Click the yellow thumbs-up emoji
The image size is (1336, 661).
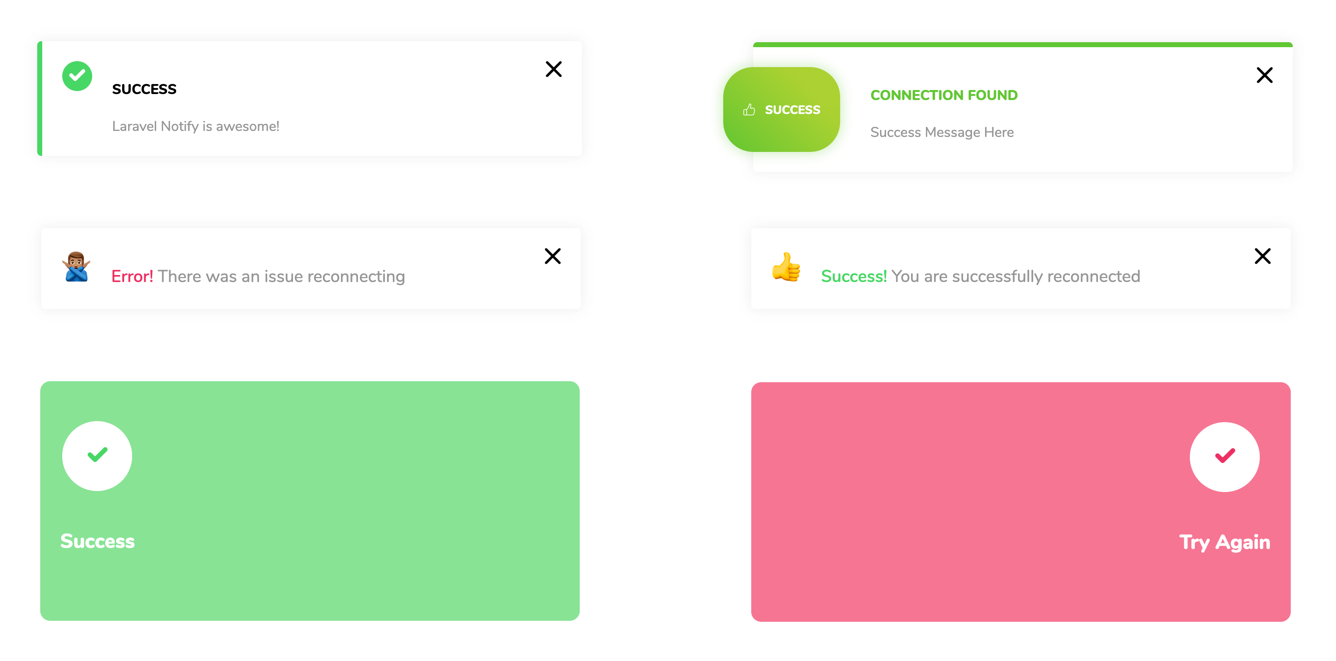[x=786, y=267]
